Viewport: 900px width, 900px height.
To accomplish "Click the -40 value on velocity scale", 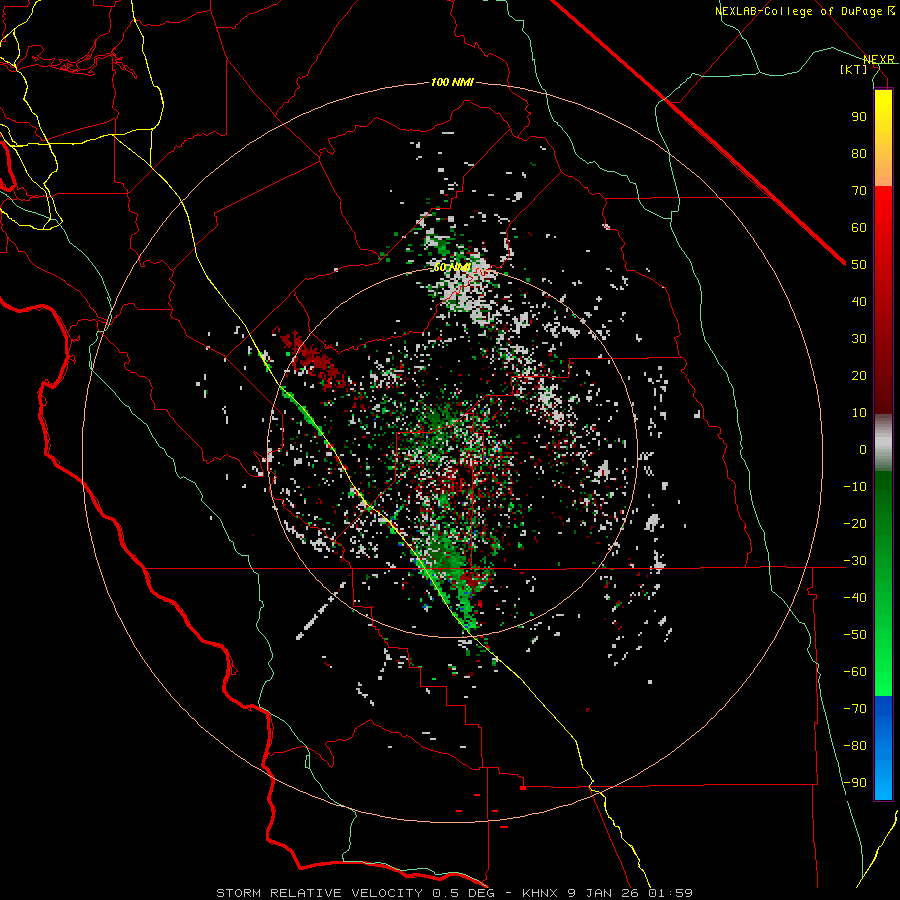I will pyautogui.click(x=855, y=598).
